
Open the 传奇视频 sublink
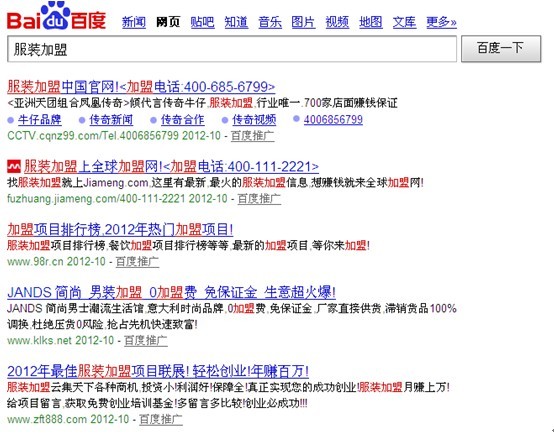coord(254,120)
